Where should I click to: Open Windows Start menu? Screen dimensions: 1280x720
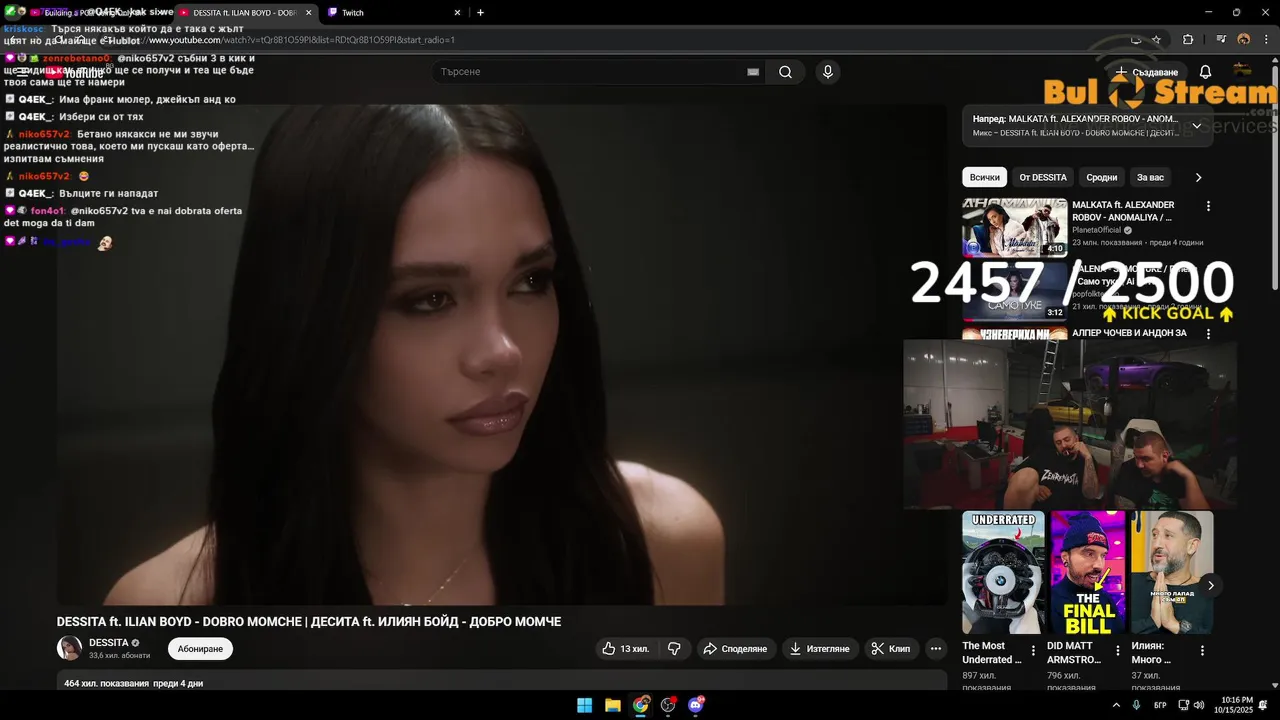click(x=584, y=705)
